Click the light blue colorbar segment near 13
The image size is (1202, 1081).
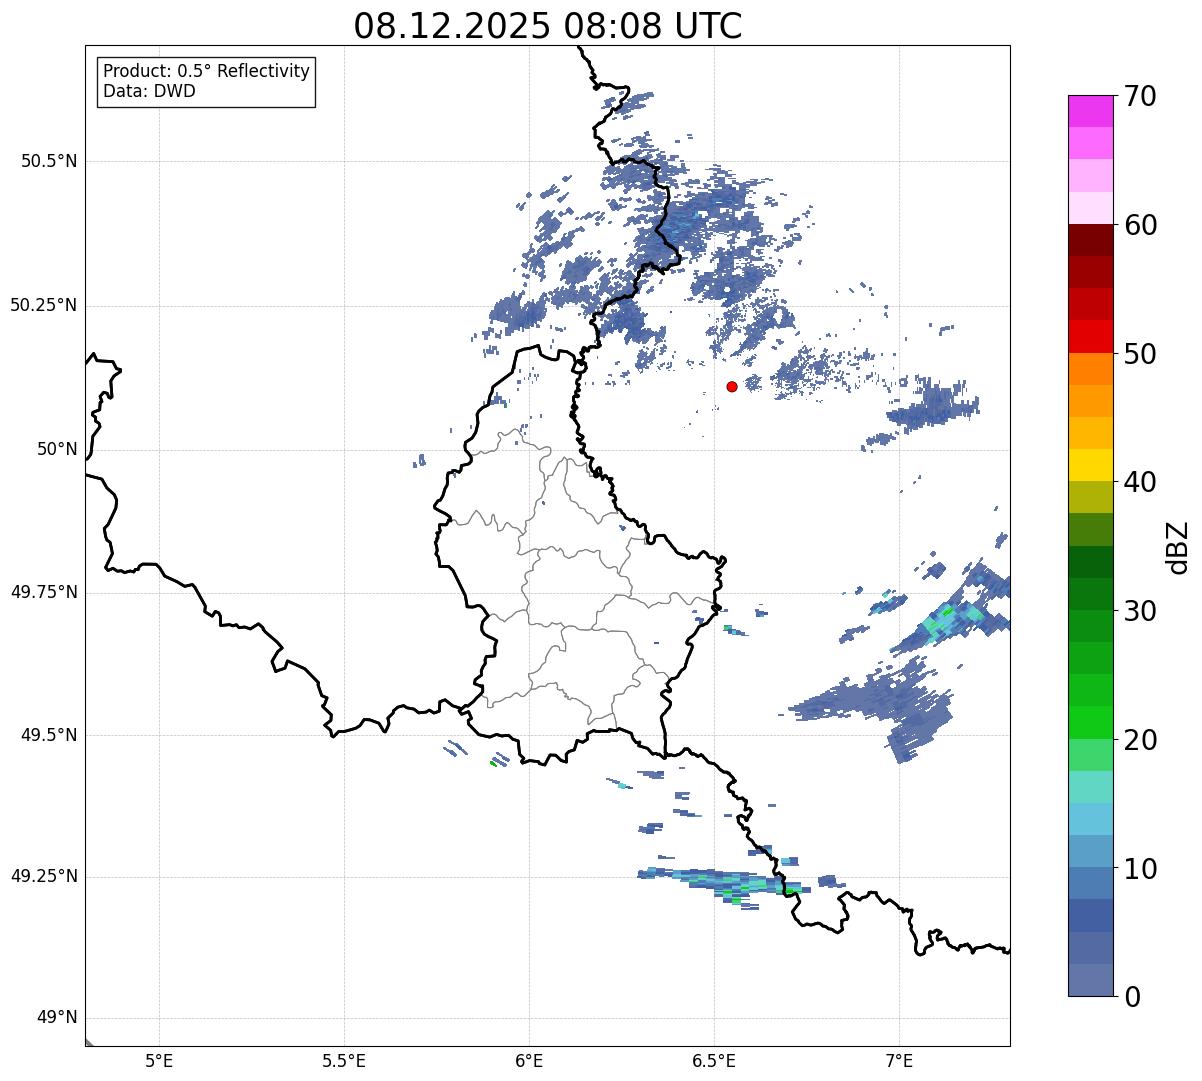click(x=1091, y=819)
